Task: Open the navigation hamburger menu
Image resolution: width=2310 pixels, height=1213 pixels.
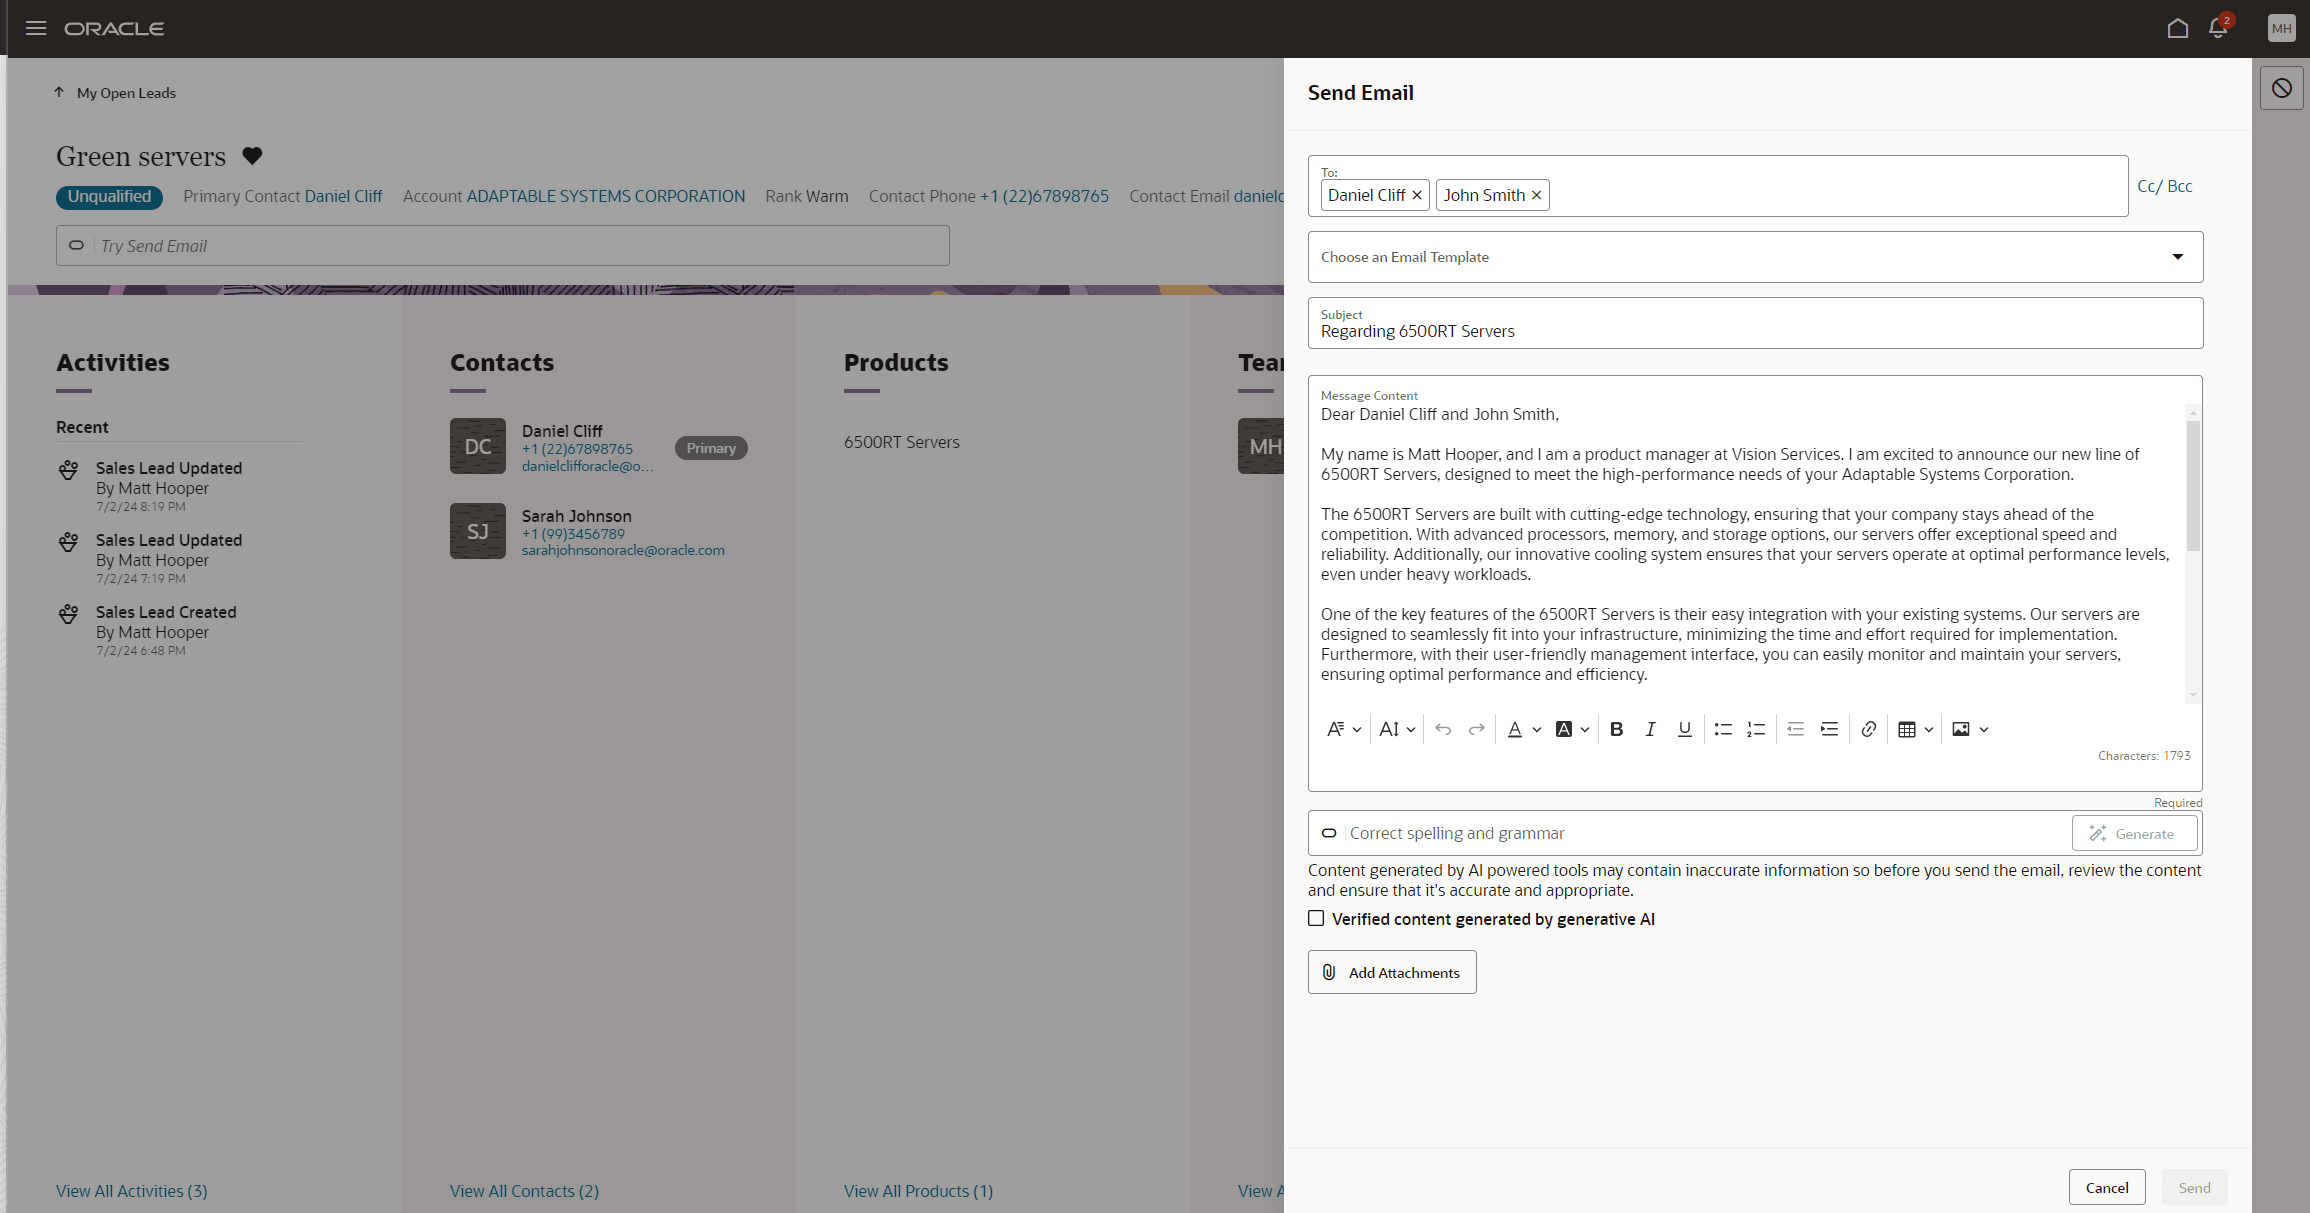Action: point(36,28)
